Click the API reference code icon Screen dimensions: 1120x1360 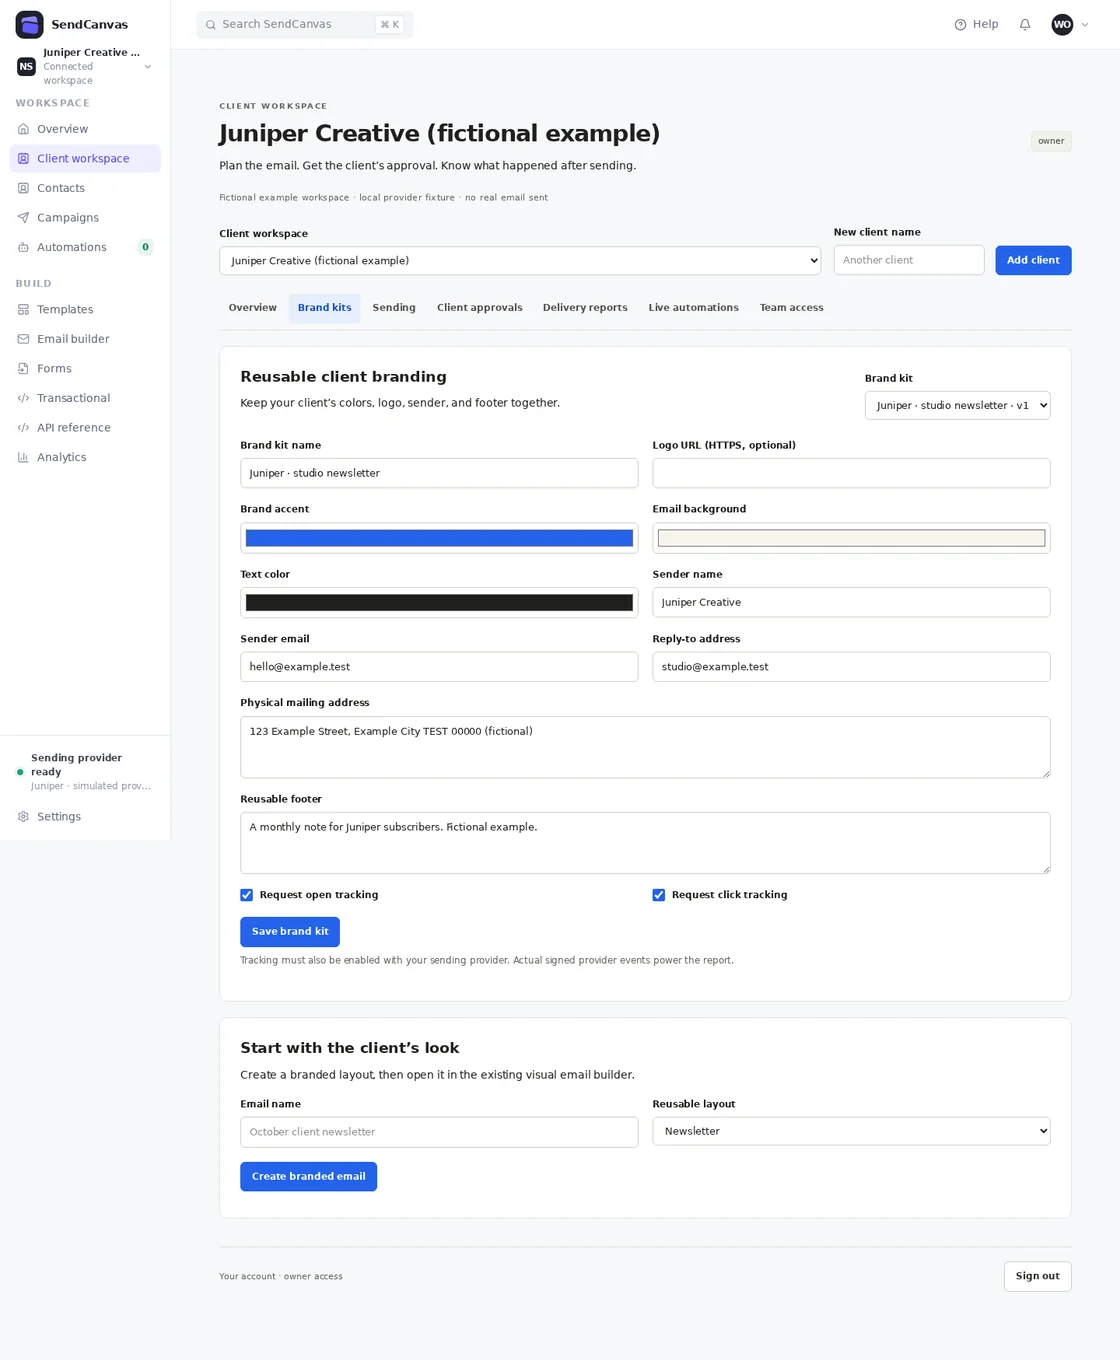point(23,428)
